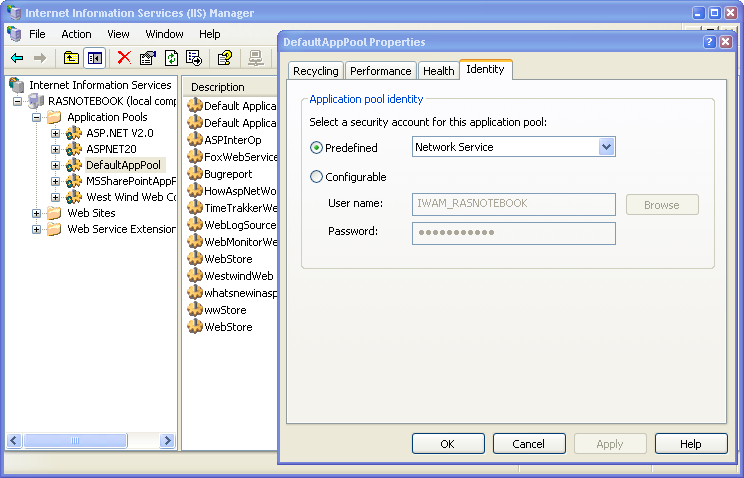Click the Back arrow toolbar icon

tap(17, 58)
